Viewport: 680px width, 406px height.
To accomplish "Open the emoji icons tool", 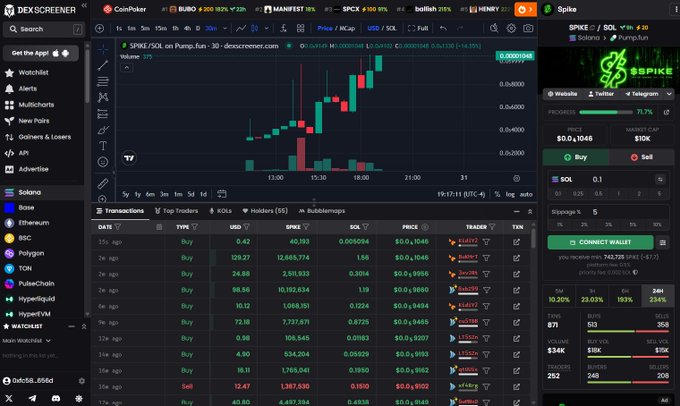I will pos(103,162).
